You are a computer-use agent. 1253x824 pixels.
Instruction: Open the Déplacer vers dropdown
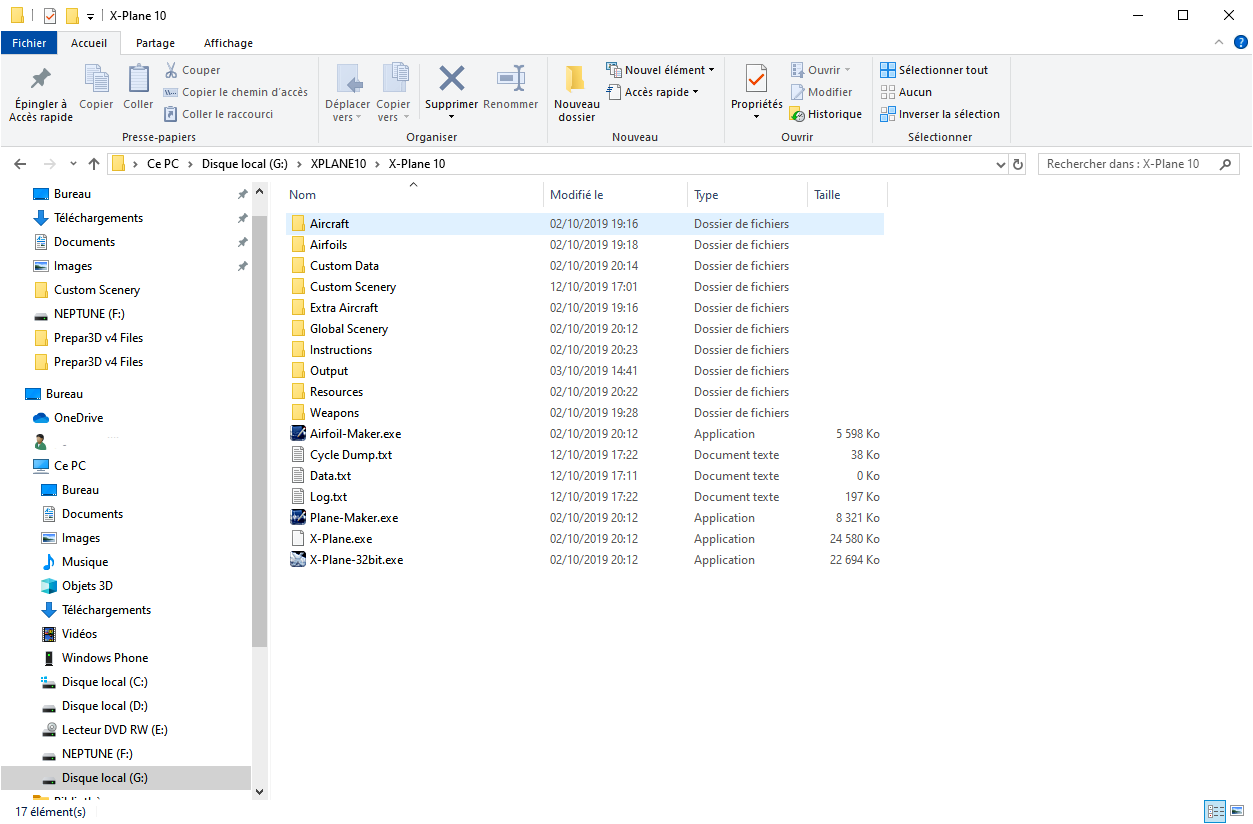point(347,93)
